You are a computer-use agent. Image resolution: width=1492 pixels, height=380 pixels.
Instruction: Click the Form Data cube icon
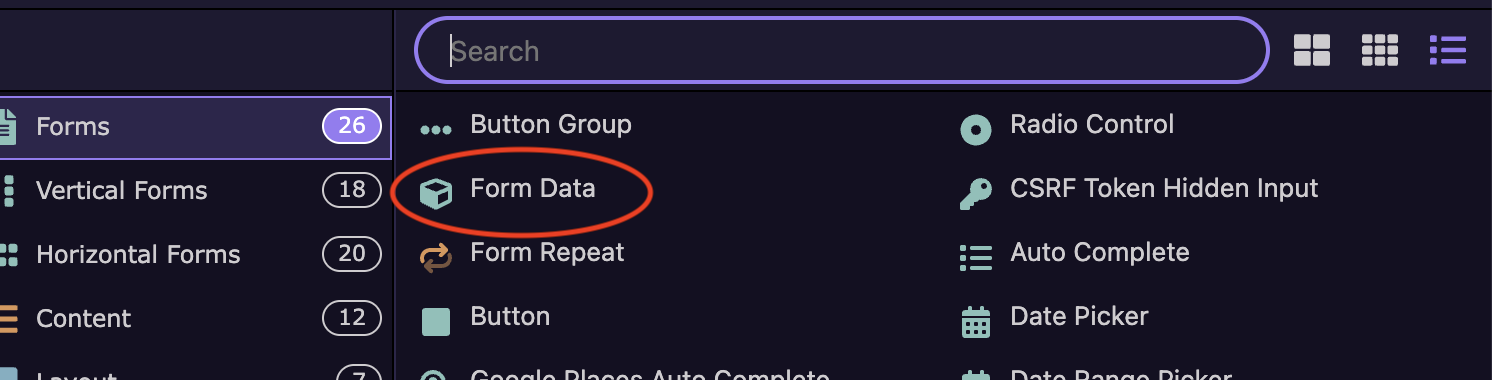(x=436, y=192)
